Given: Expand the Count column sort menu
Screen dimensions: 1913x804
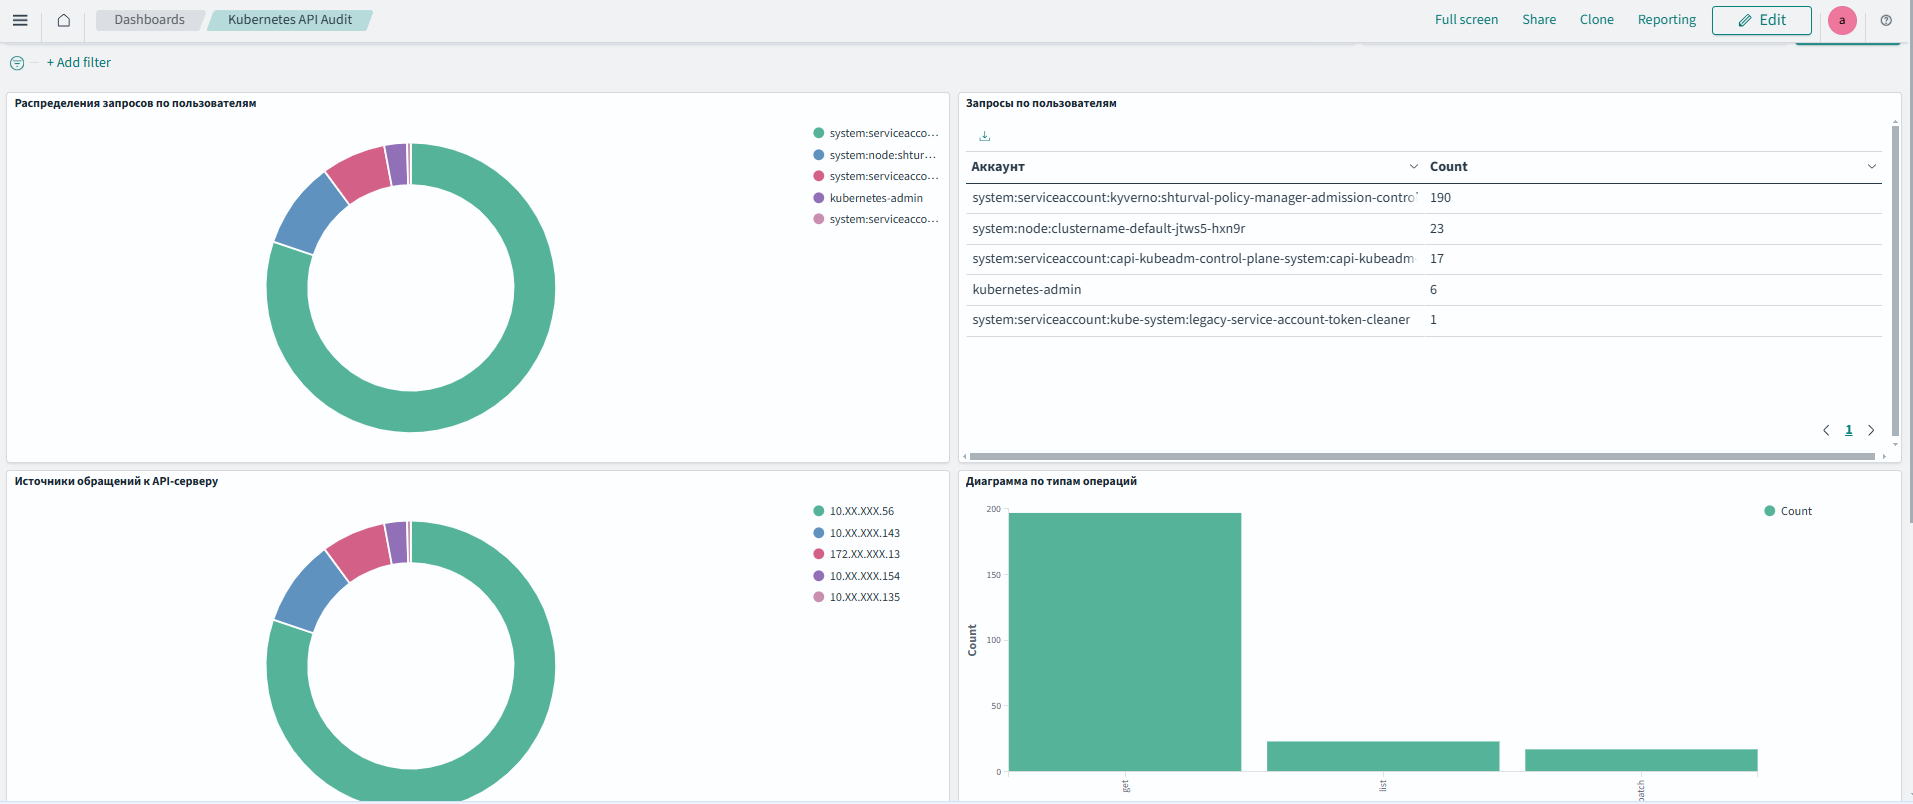Looking at the screenshot, I should pos(1871,167).
